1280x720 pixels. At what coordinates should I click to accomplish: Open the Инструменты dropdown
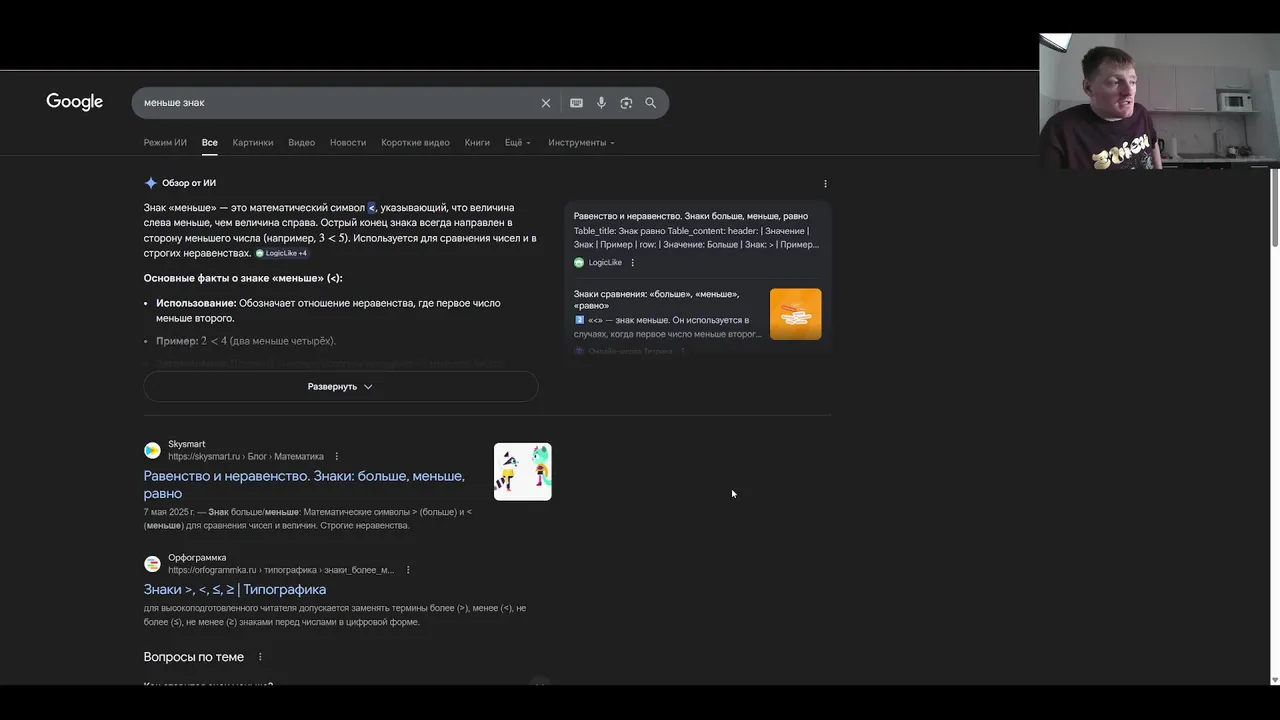click(x=581, y=143)
